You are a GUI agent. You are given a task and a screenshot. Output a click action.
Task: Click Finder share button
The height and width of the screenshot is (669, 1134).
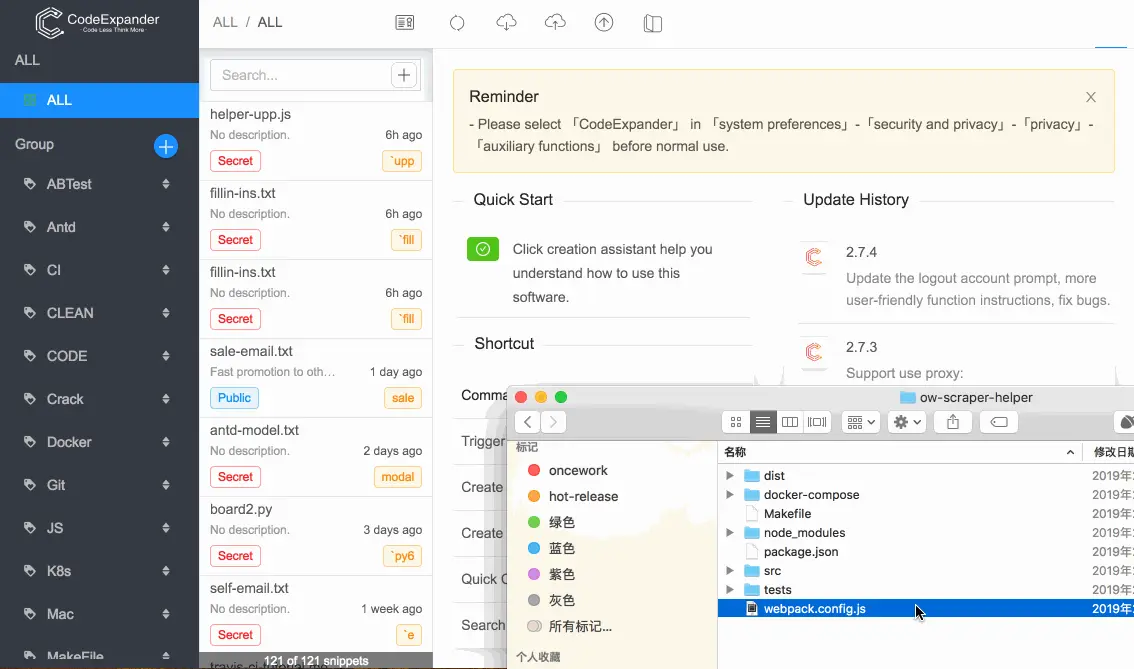(x=952, y=422)
